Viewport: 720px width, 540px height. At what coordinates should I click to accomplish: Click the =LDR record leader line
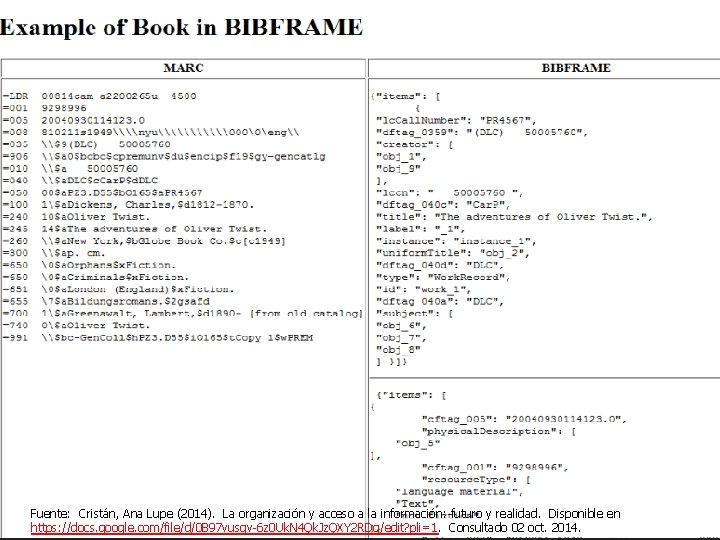coord(100,96)
